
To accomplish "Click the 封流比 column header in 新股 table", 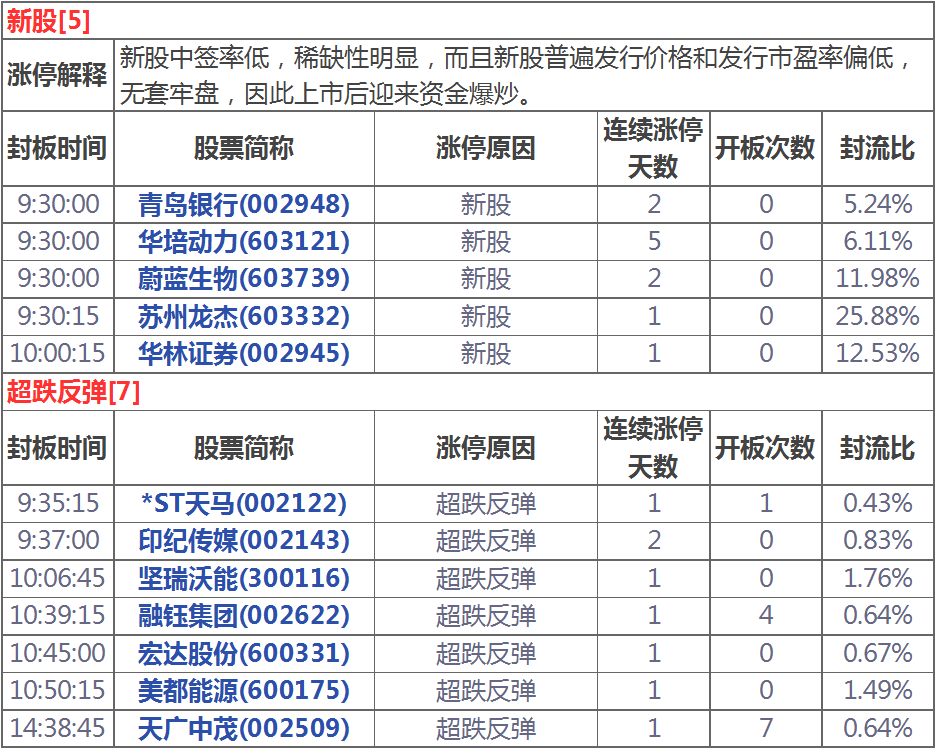I will pos(877,148).
